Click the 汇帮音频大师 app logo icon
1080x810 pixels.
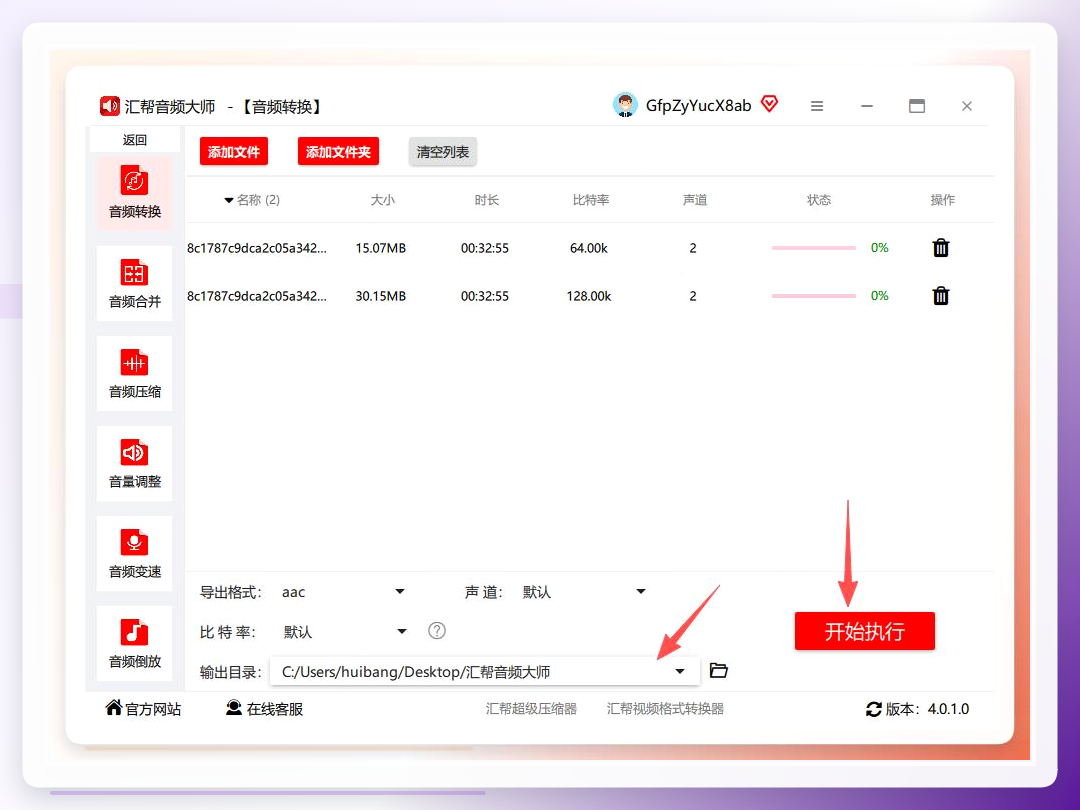point(110,106)
